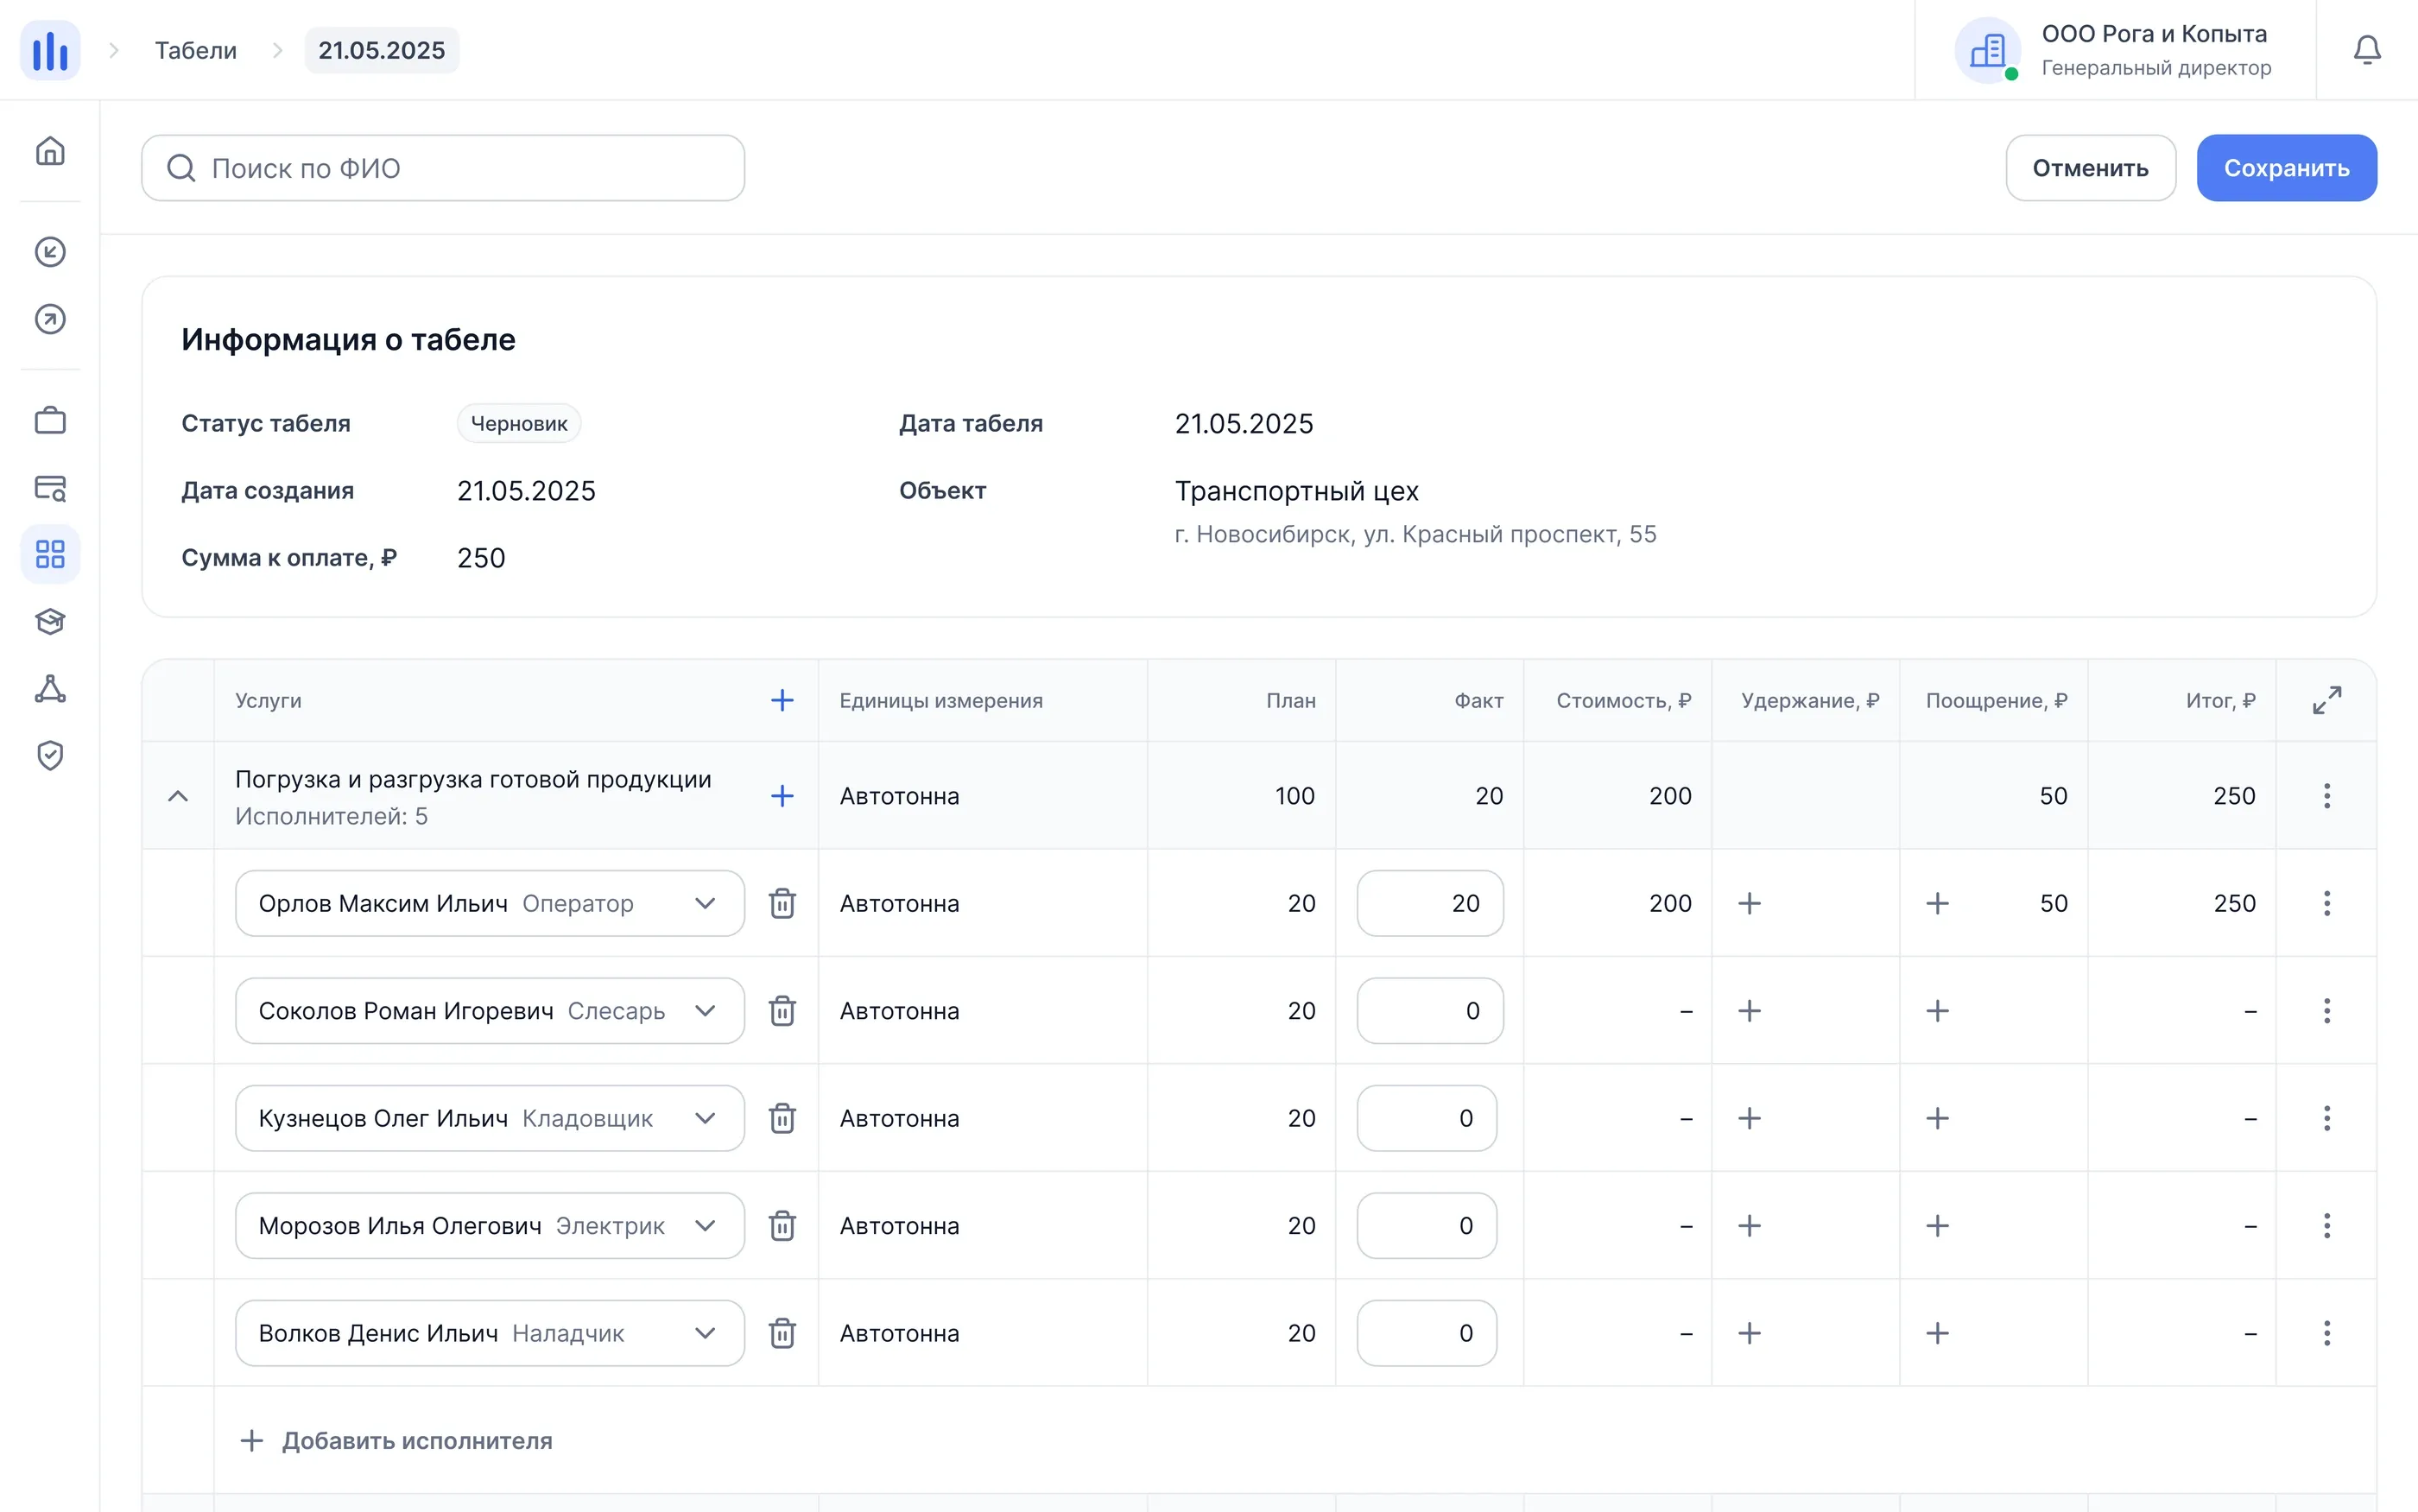Expand table to fullscreen icon
Image resolution: width=2418 pixels, height=1512 pixels.
2326,700
